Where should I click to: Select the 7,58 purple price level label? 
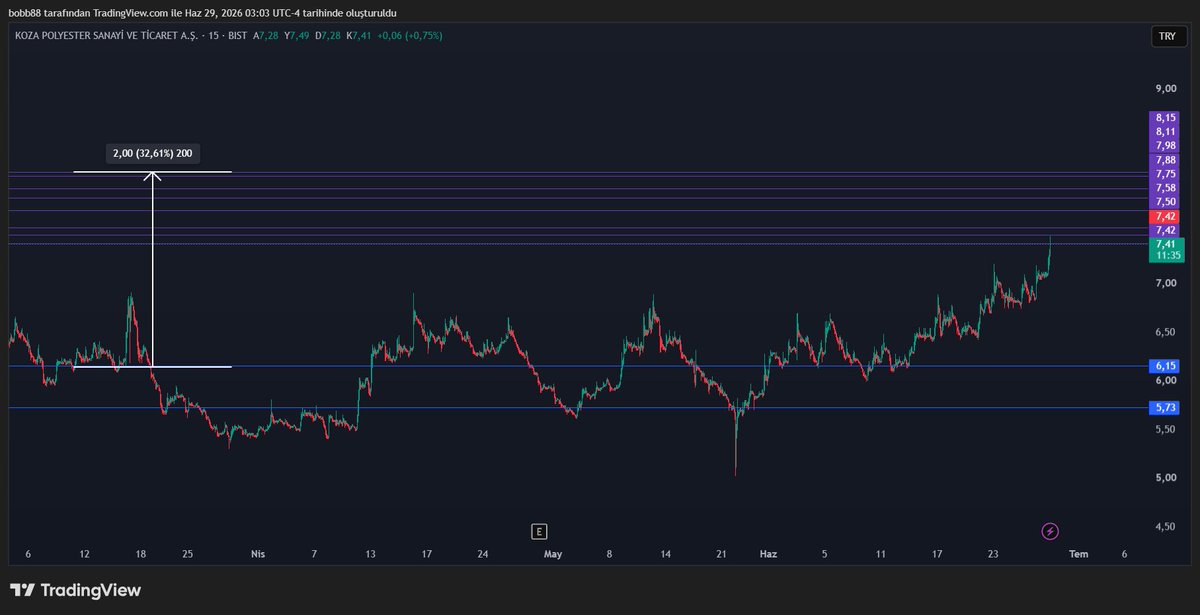[x=1166, y=188]
